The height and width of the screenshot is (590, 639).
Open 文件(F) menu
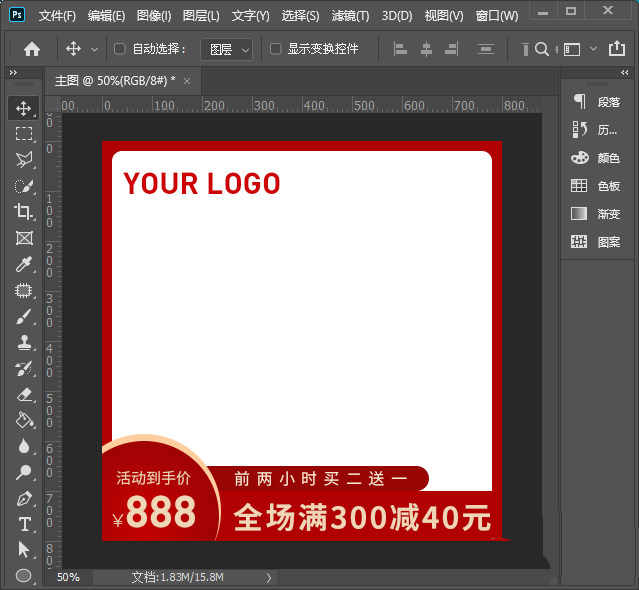(x=57, y=15)
